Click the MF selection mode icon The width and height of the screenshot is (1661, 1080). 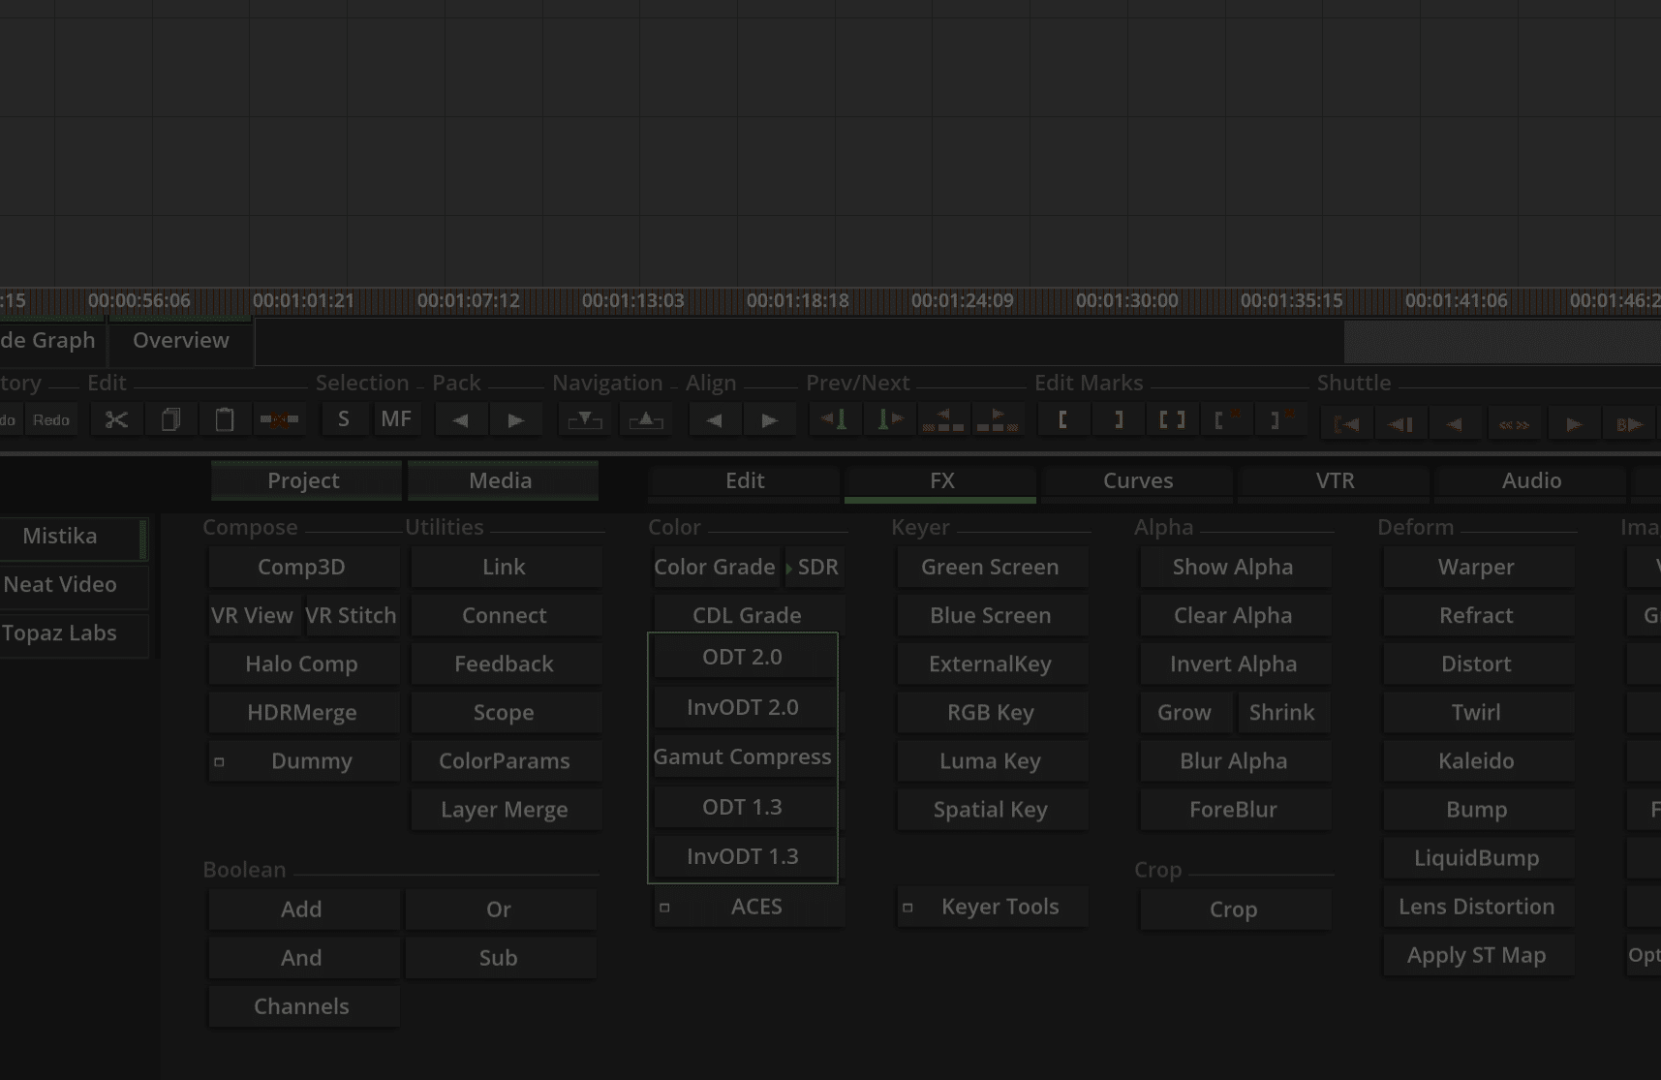397,419
